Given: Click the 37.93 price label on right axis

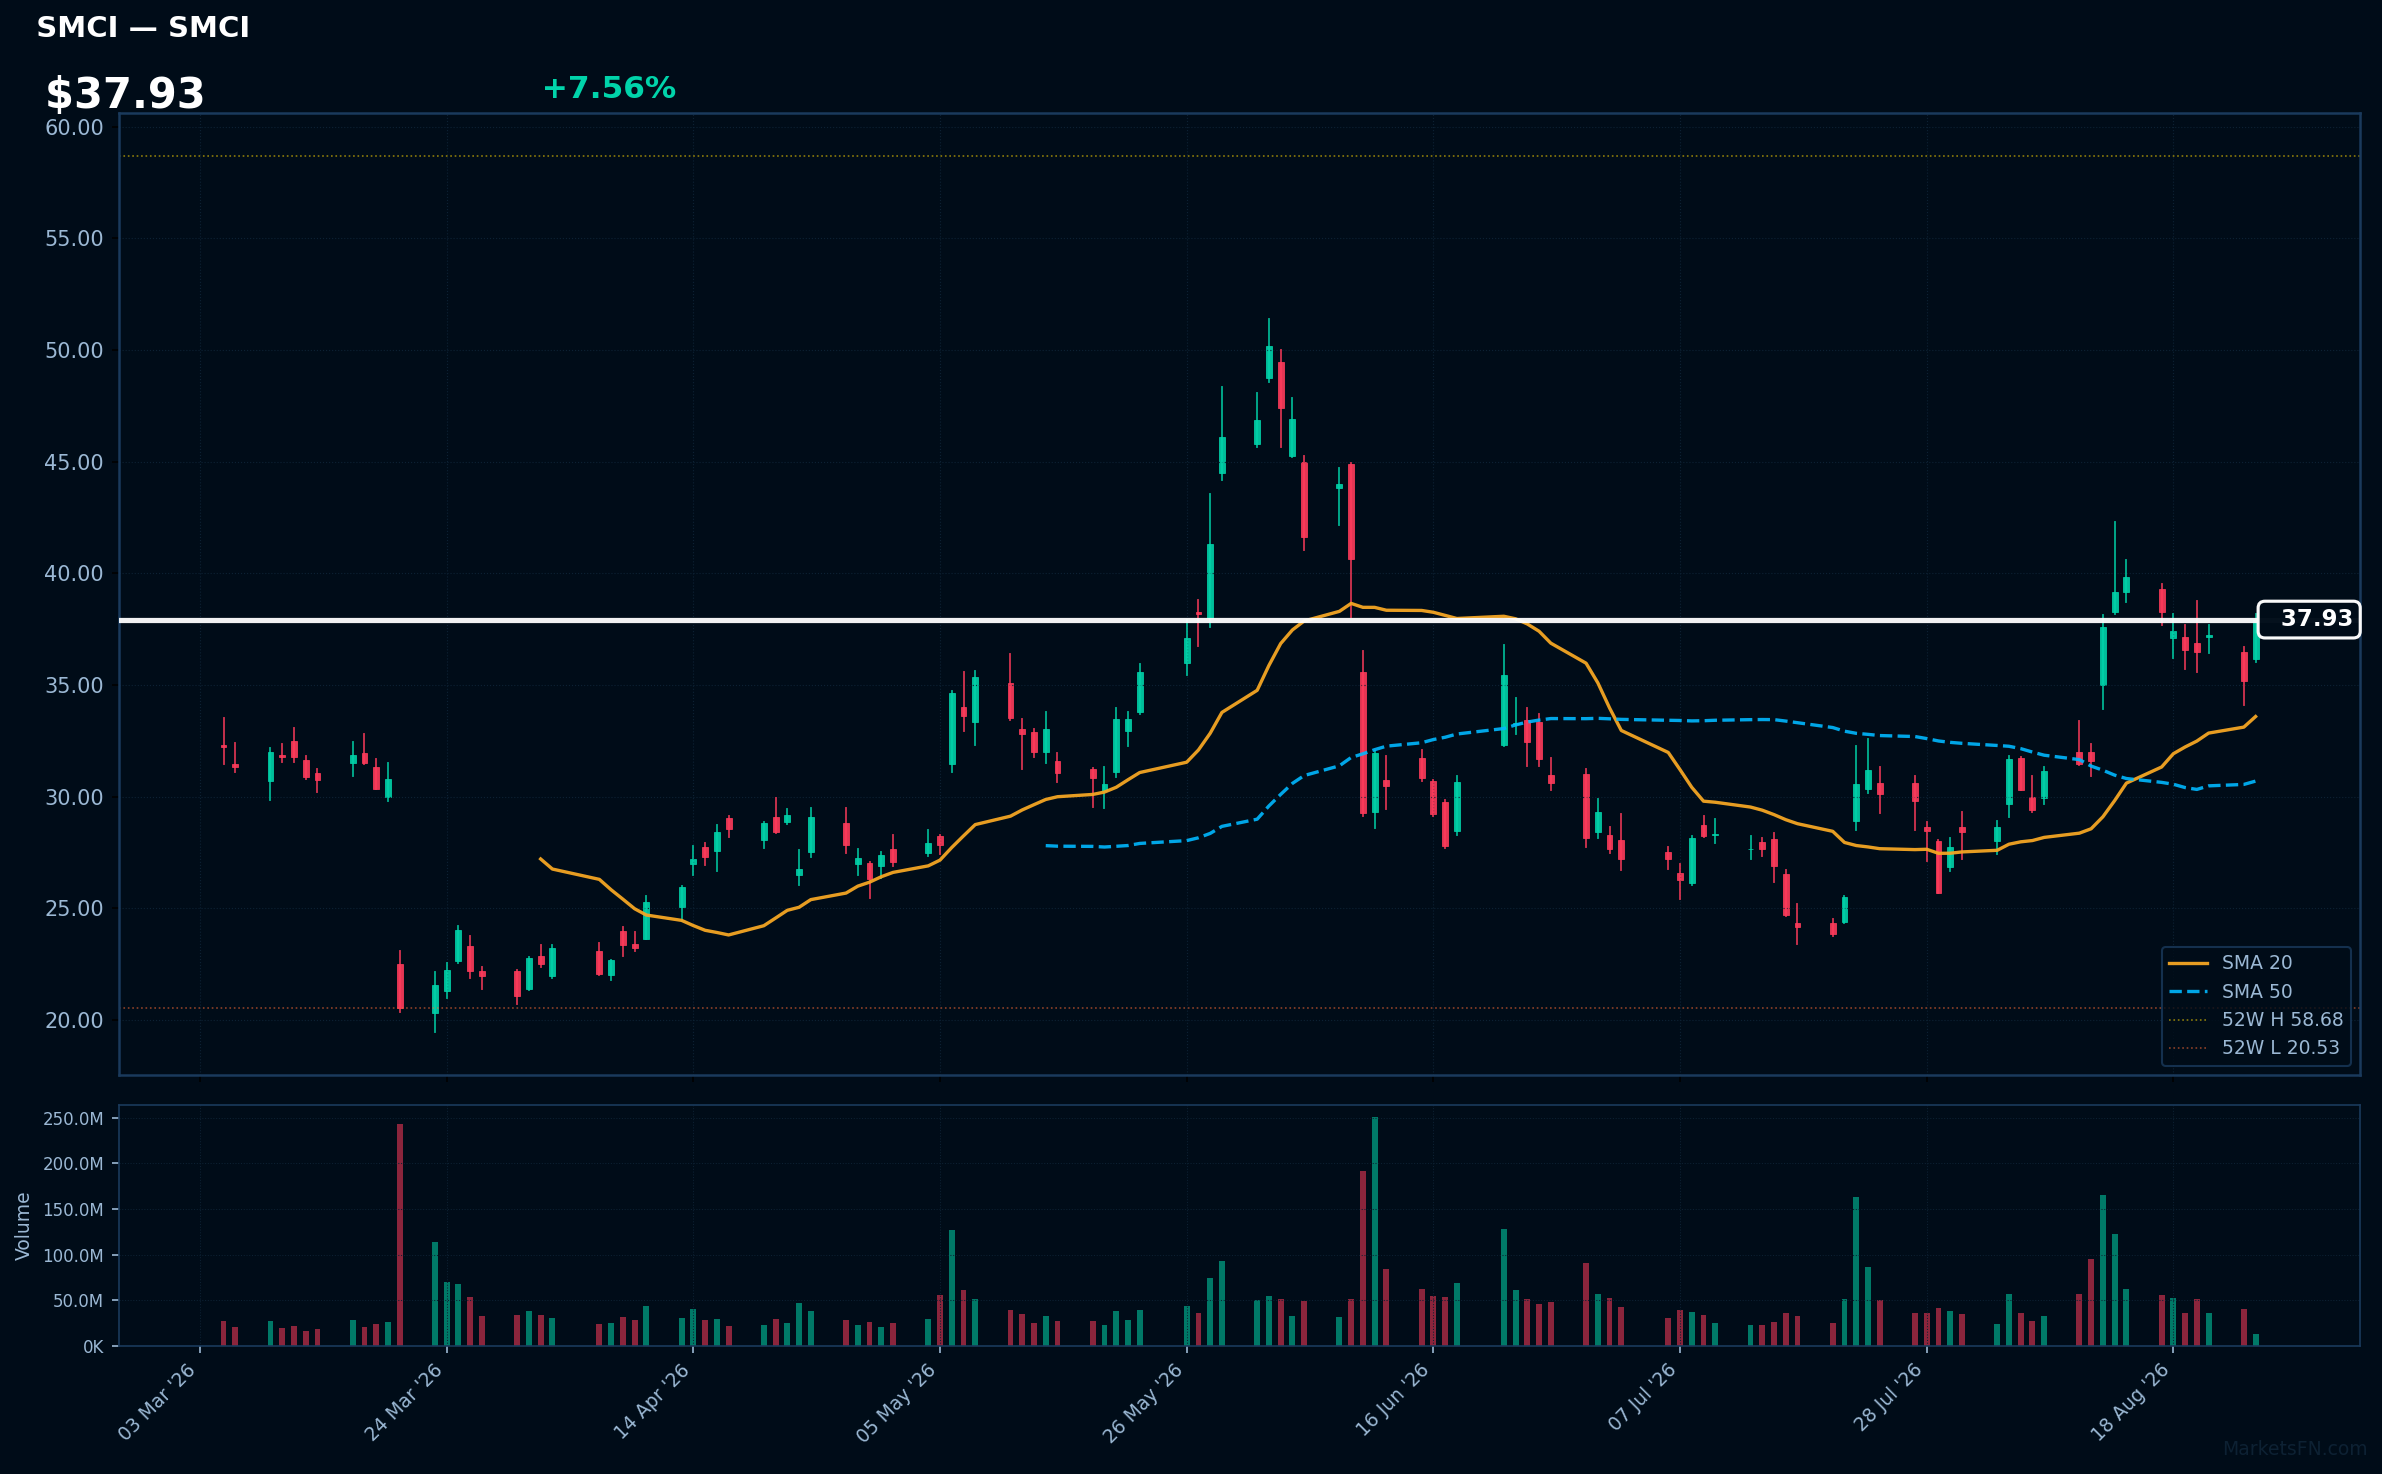Looking at the screenshot, I should 2309,619.
